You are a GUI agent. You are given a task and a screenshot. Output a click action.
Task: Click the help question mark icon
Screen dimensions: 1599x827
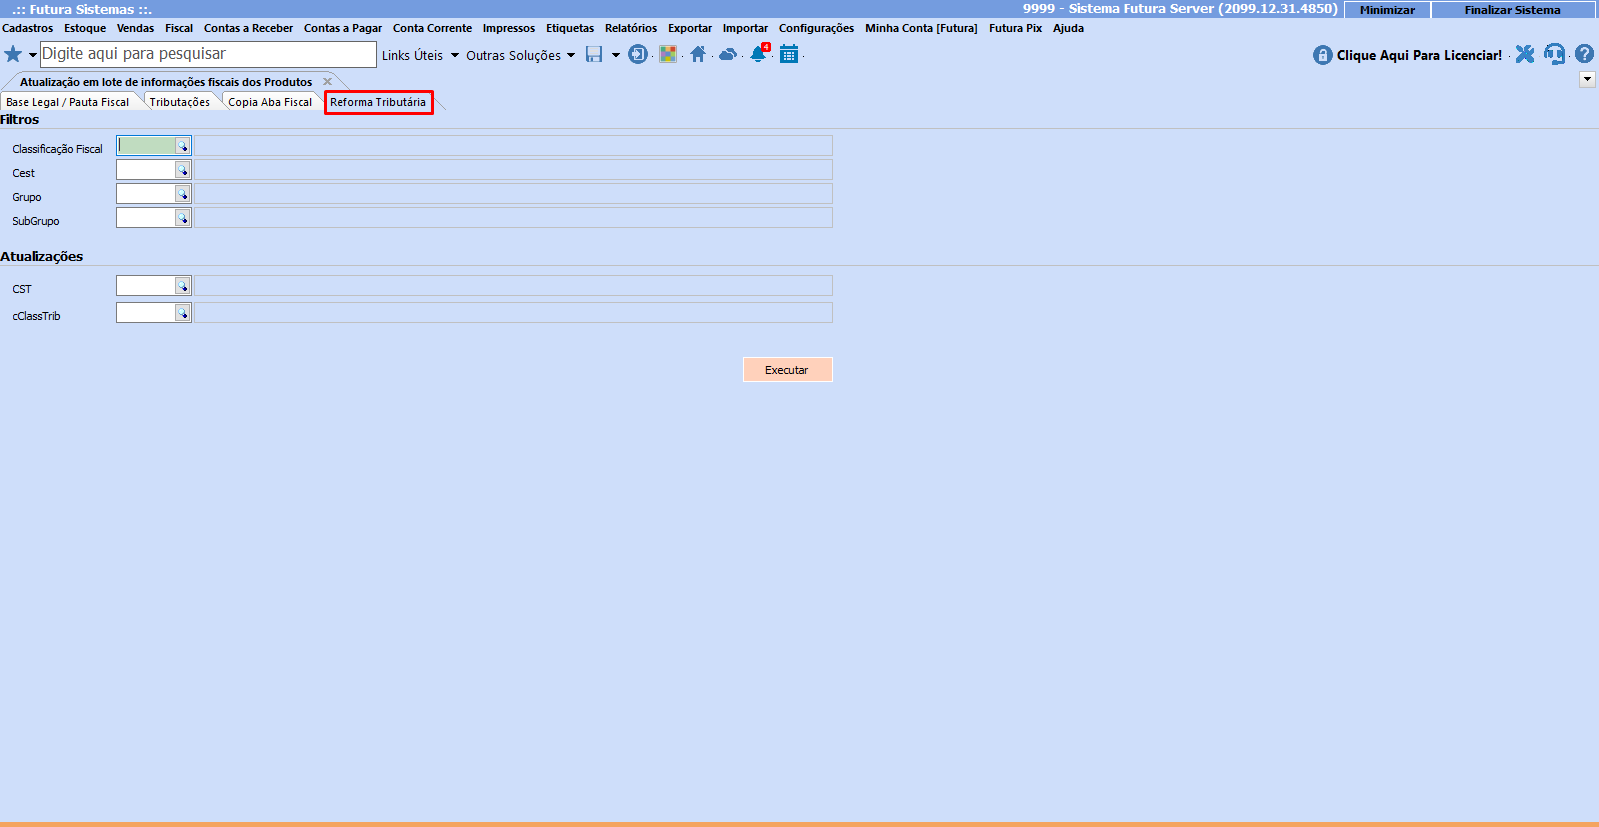(x=1584, y=54)
